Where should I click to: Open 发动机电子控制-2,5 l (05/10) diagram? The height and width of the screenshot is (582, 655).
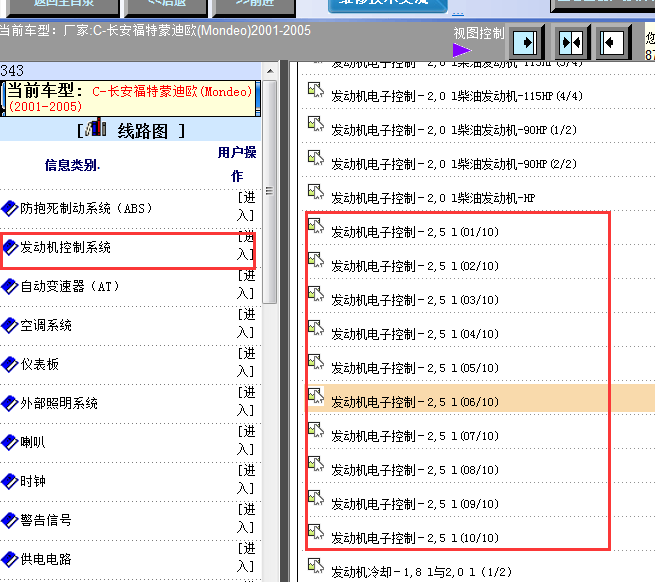pos(415,368)
